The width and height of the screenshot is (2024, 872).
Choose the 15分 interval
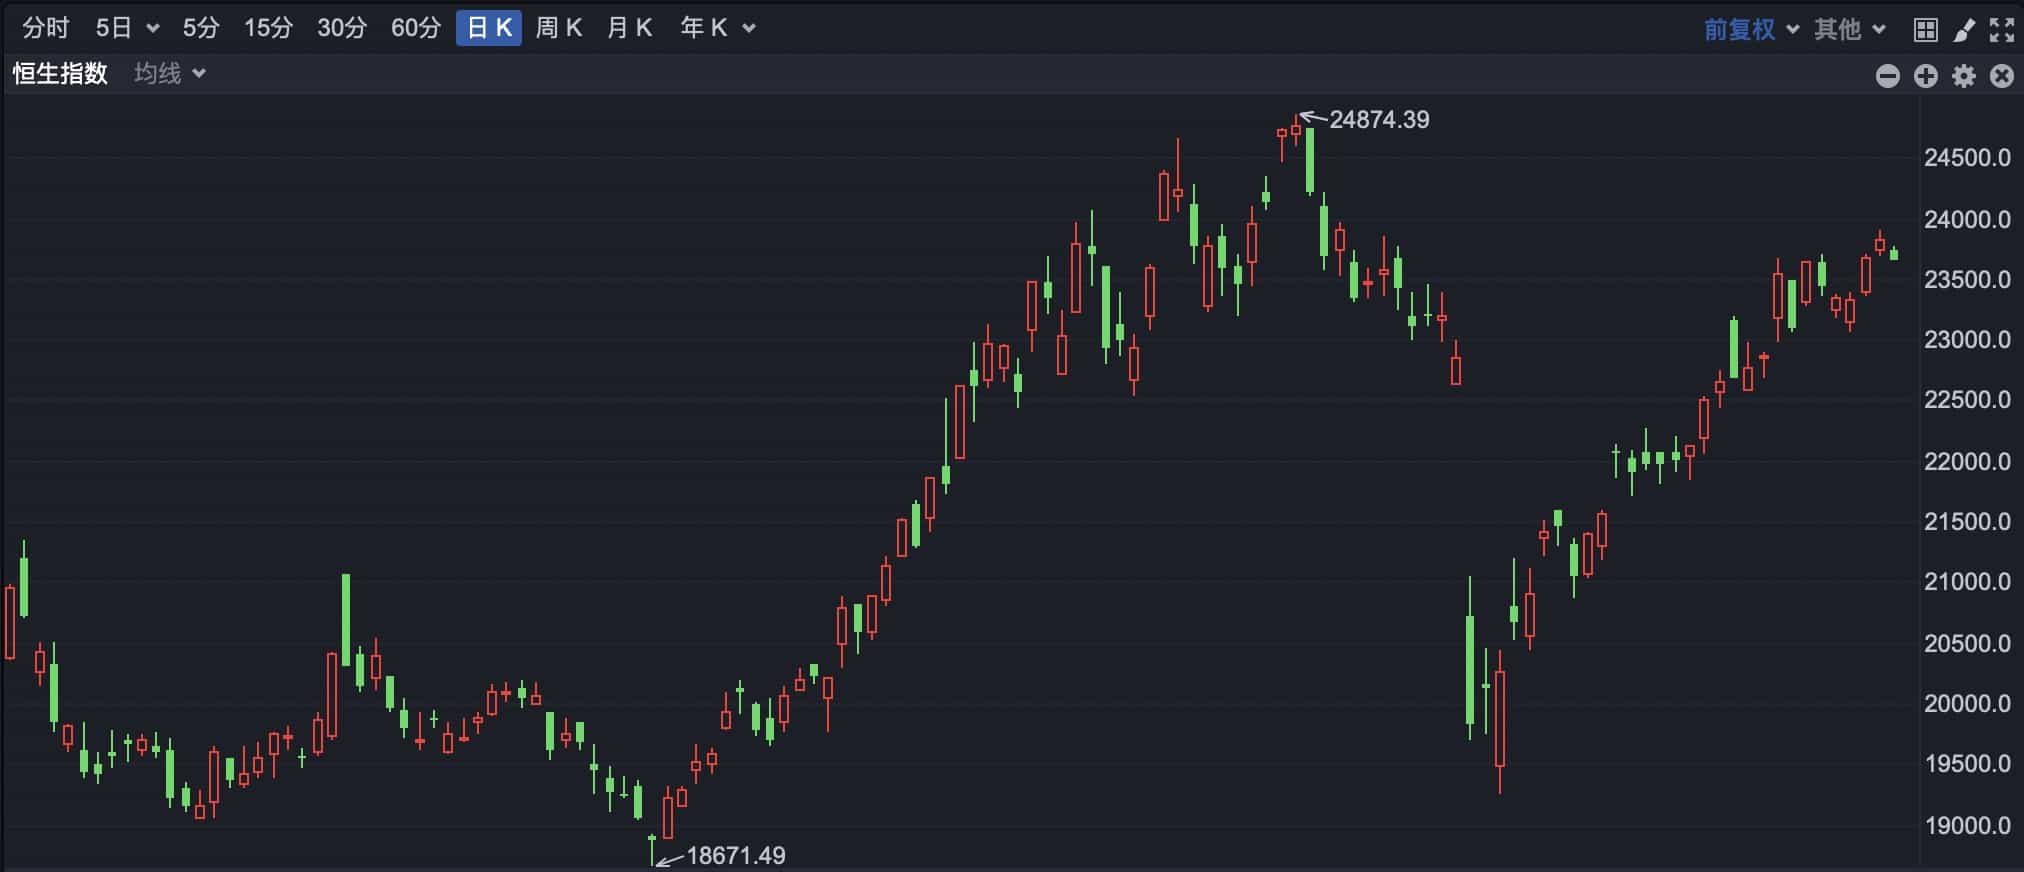click(x=268, y=28)
